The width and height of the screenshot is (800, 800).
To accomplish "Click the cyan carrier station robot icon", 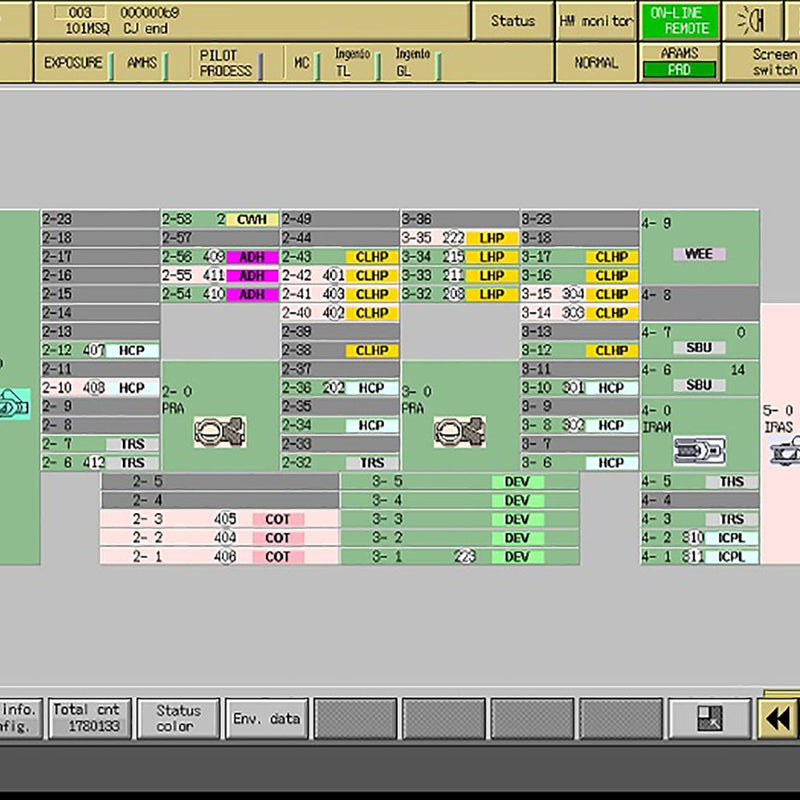I will (14, 405).
